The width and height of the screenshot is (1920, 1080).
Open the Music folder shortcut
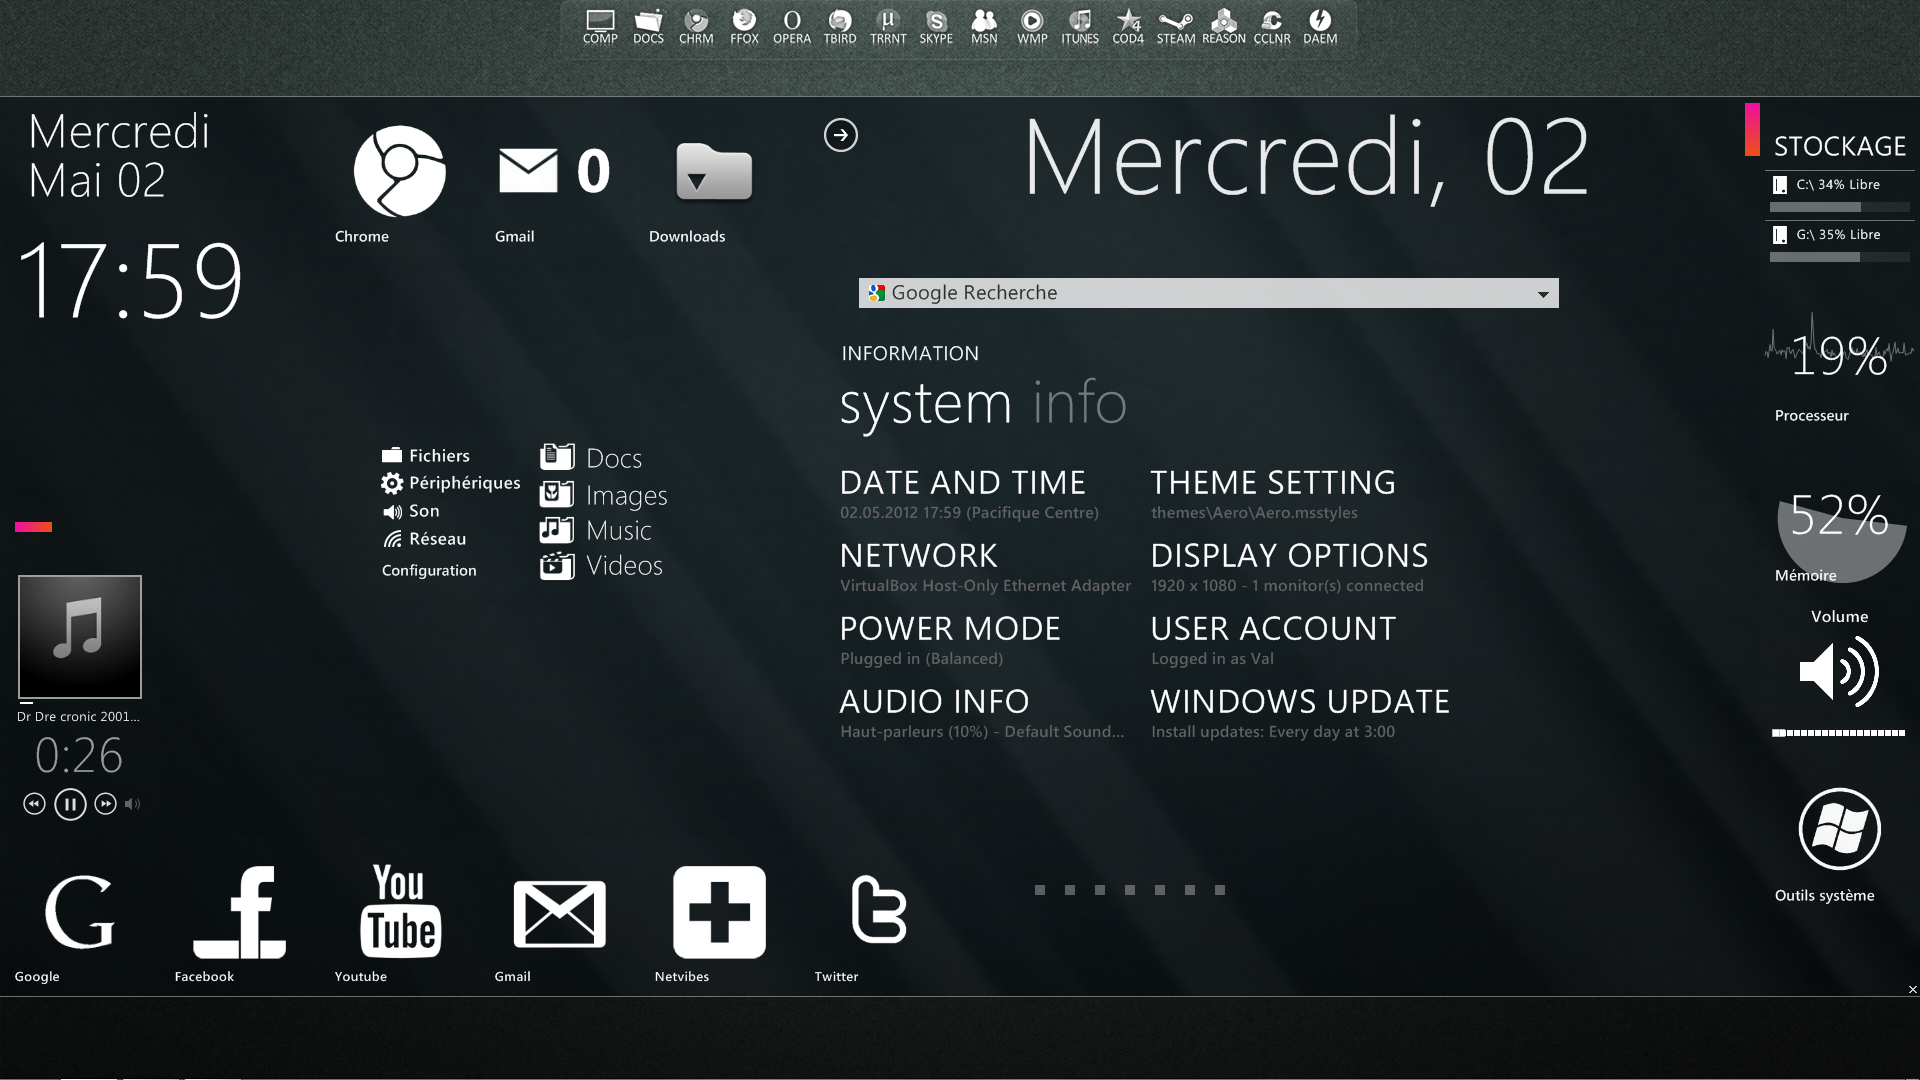(596, 530)
